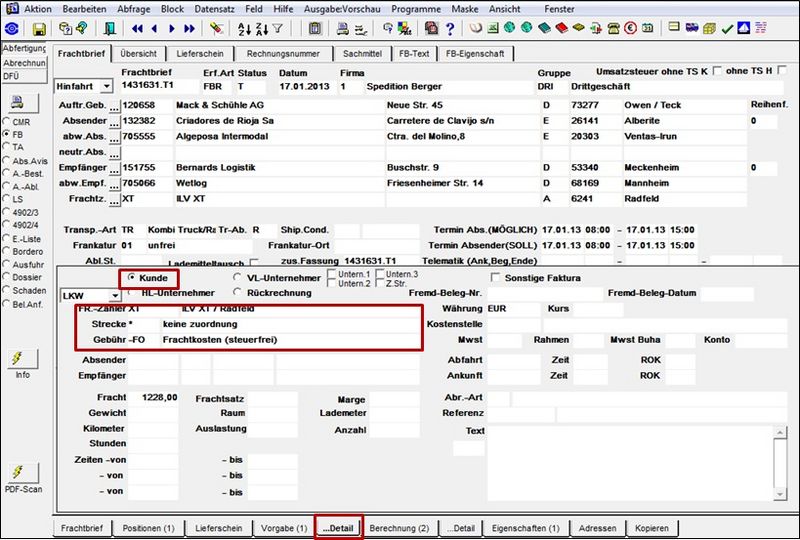This screenshot has height=540, width=800.
Task: Click the PDF-Scan lightning icon
Action: click(22, 473)
